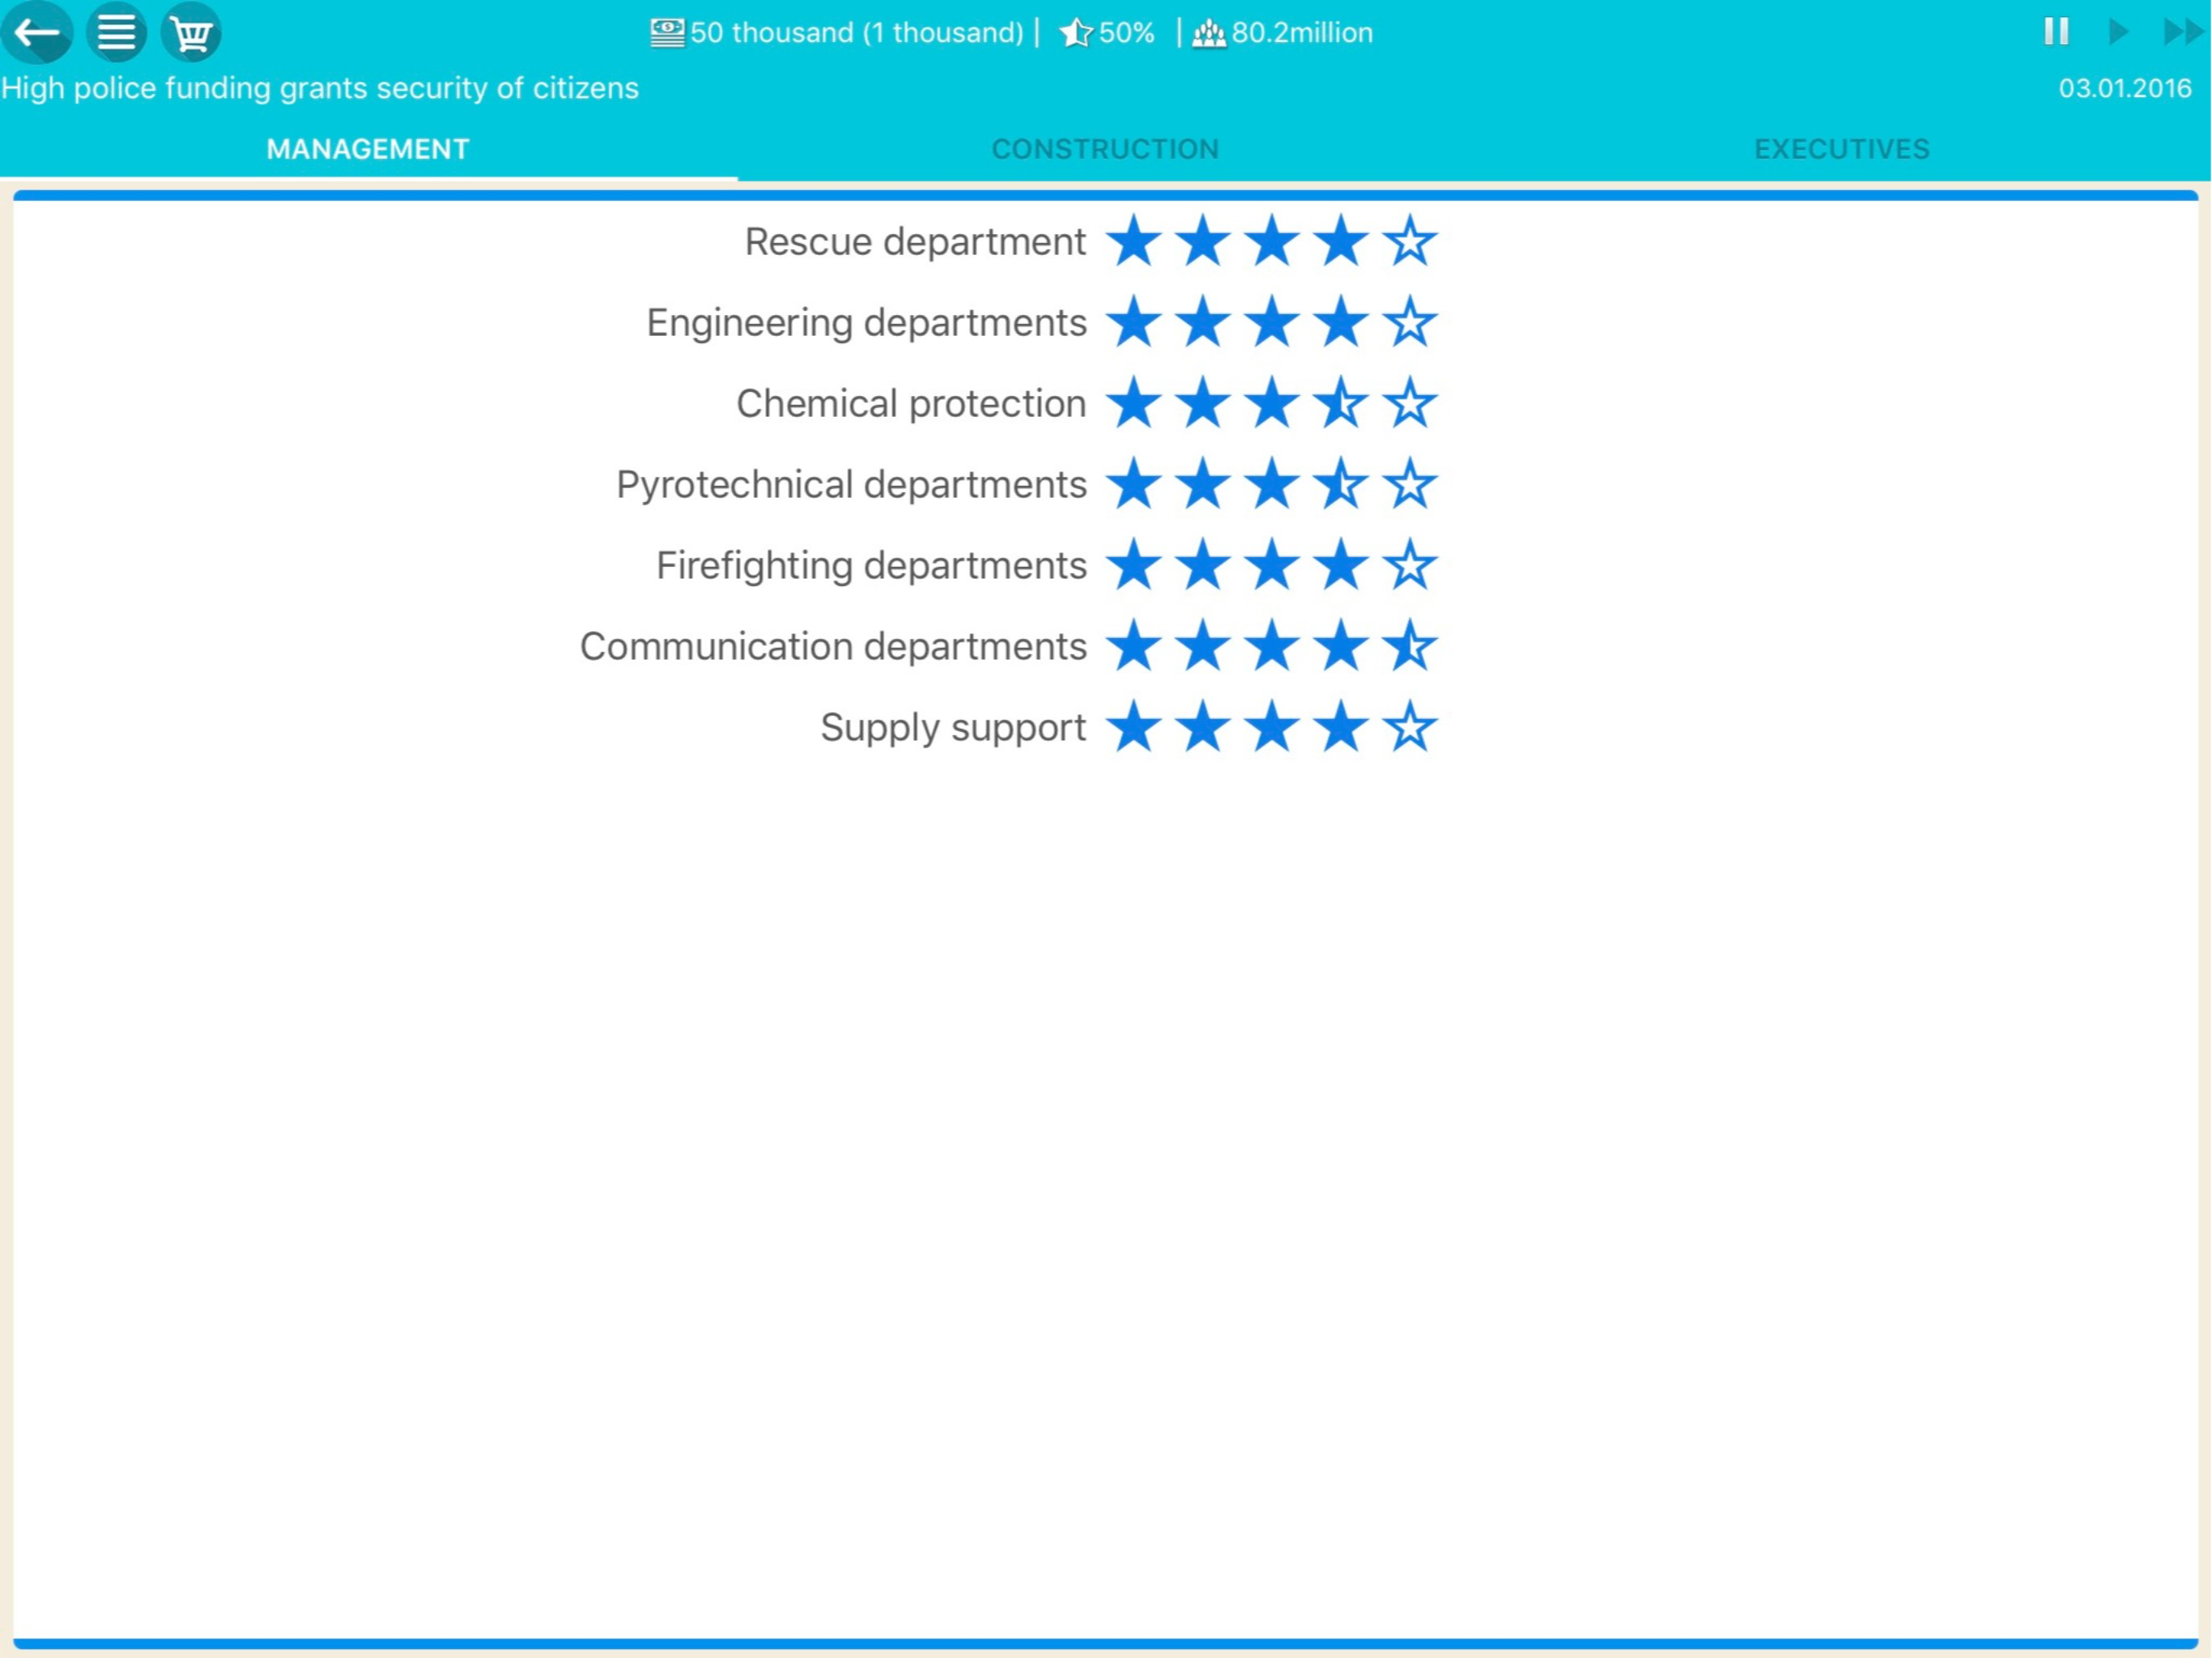This screenshot has height=1658, width=2212.
Task: Select the Rescue department row label
Action: click(915, 242)
